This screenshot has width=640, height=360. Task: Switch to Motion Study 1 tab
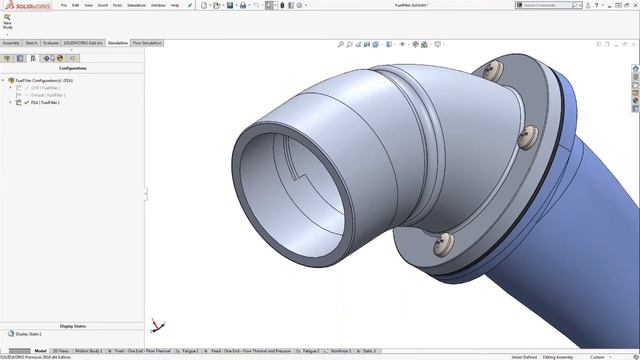pos(88,351)
